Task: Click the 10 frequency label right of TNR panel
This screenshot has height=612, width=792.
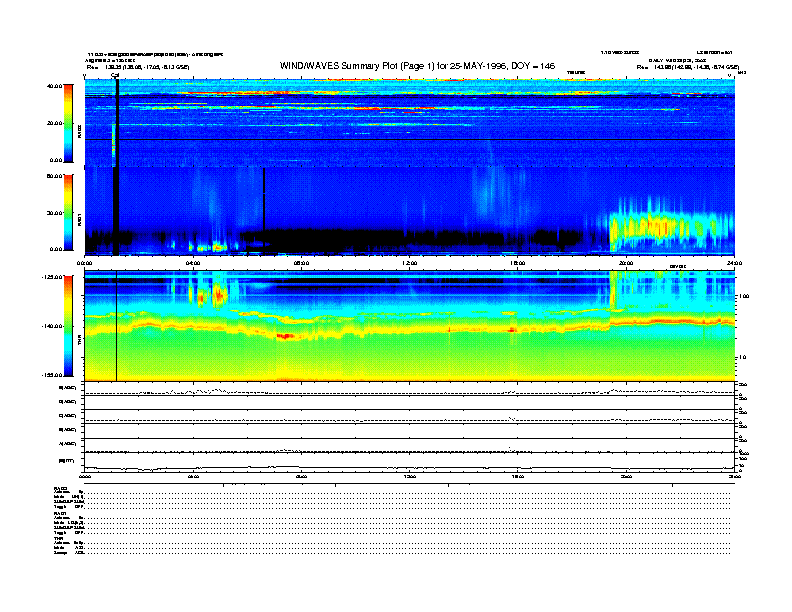Action: pos(741,358)
